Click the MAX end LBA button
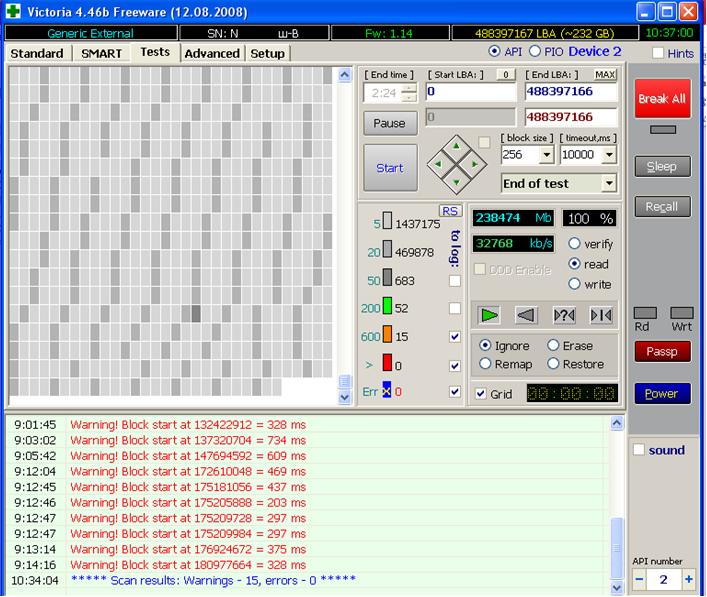Screen dimensions: 707x597 [x=605, y=74]
